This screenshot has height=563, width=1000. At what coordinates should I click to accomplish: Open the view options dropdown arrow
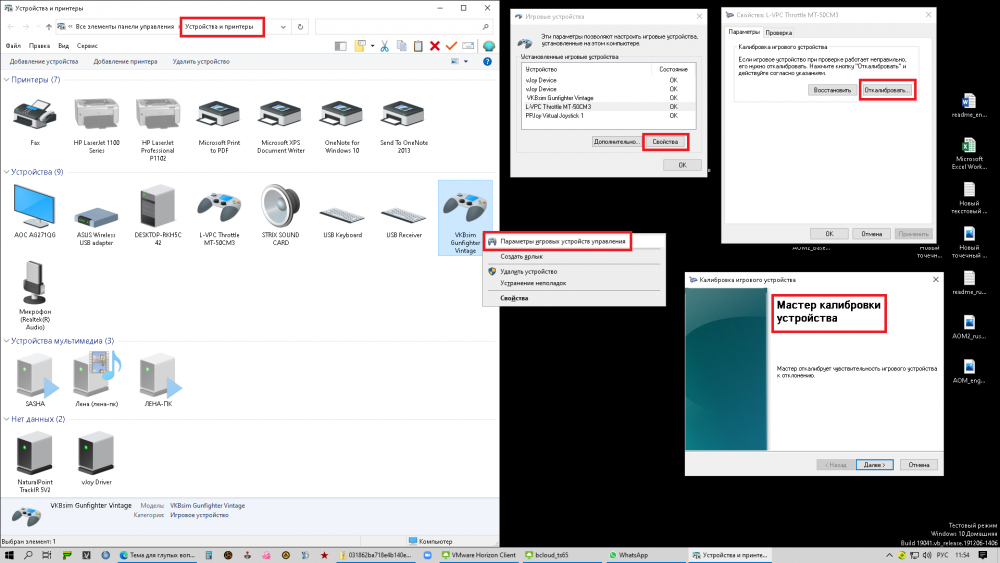pos(466,62)
